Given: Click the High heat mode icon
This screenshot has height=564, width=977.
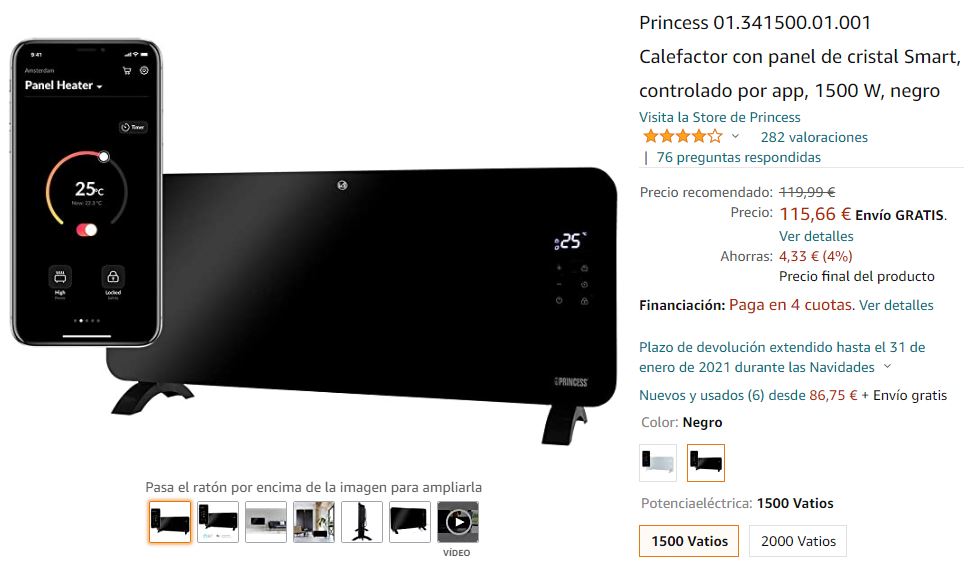Looking at the screenshot, I should 60,277.
